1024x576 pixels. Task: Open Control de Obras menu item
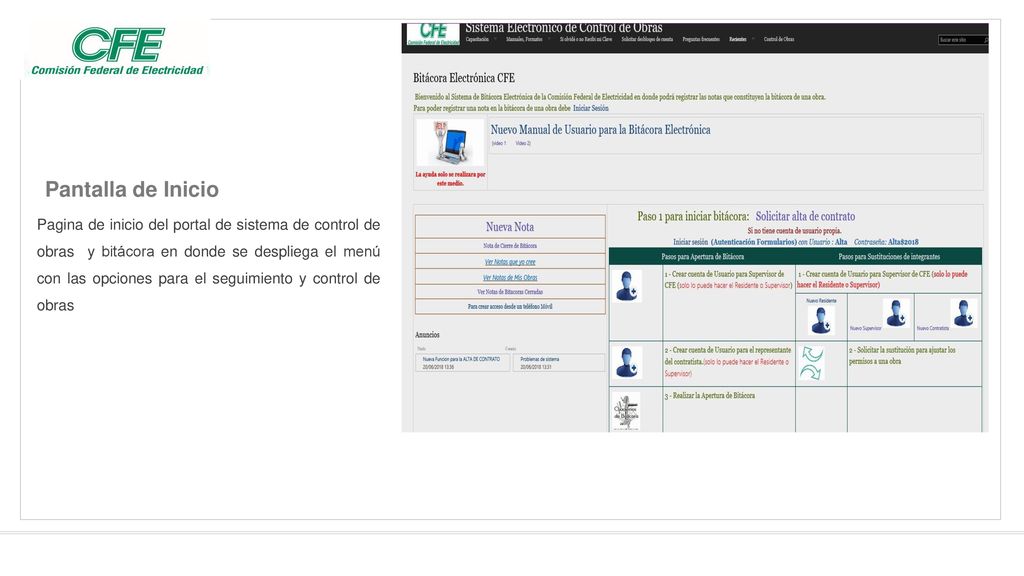tap(779, 39)
